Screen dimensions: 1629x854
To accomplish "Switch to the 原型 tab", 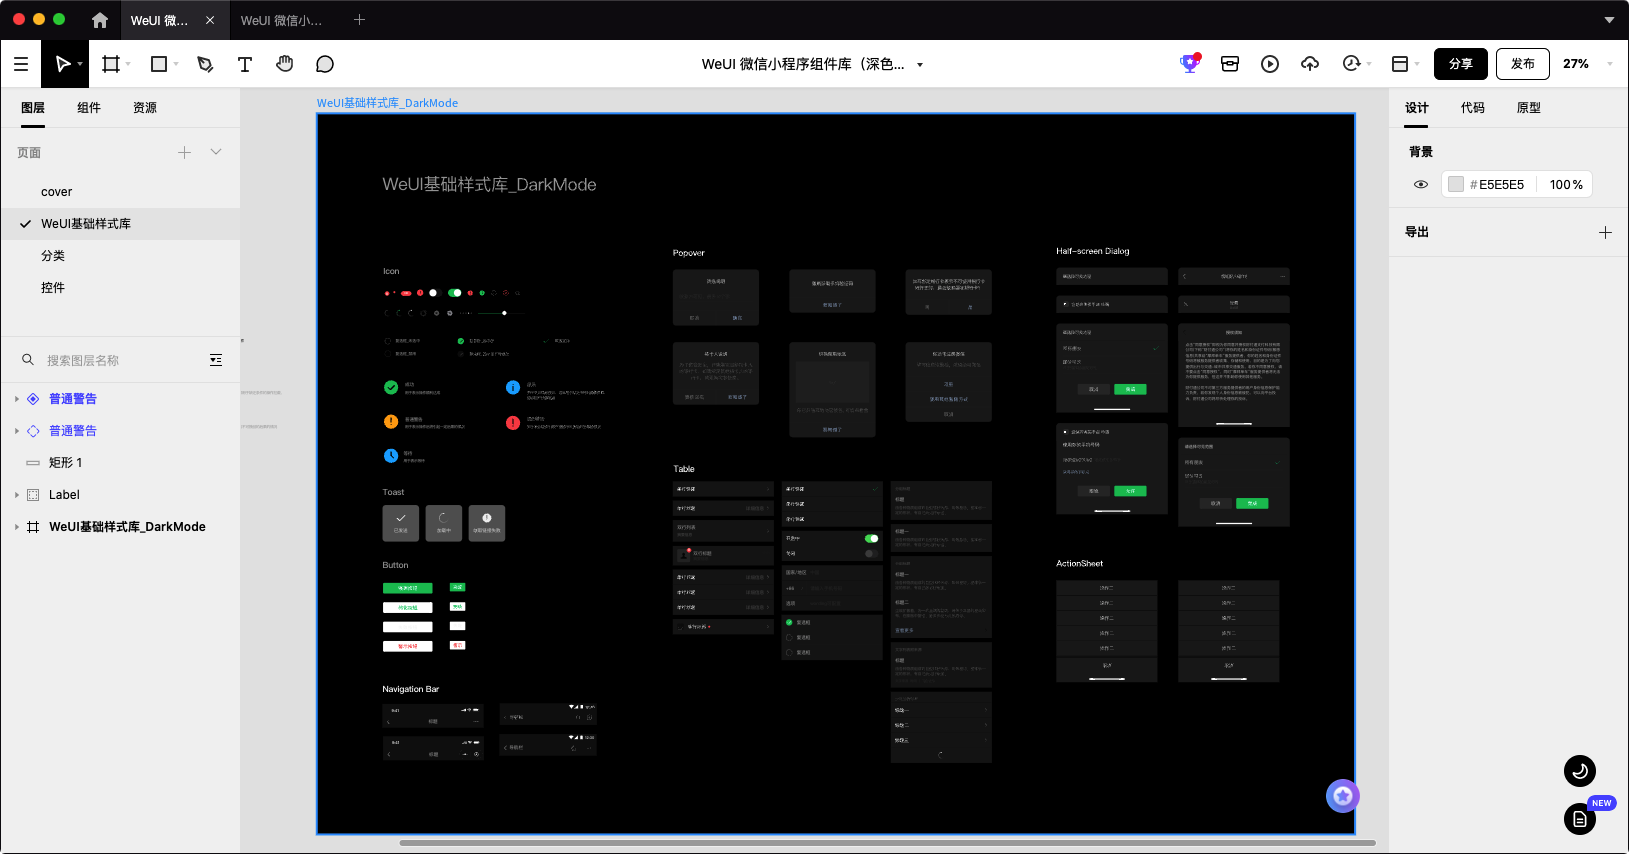I will coord(1529,108).
